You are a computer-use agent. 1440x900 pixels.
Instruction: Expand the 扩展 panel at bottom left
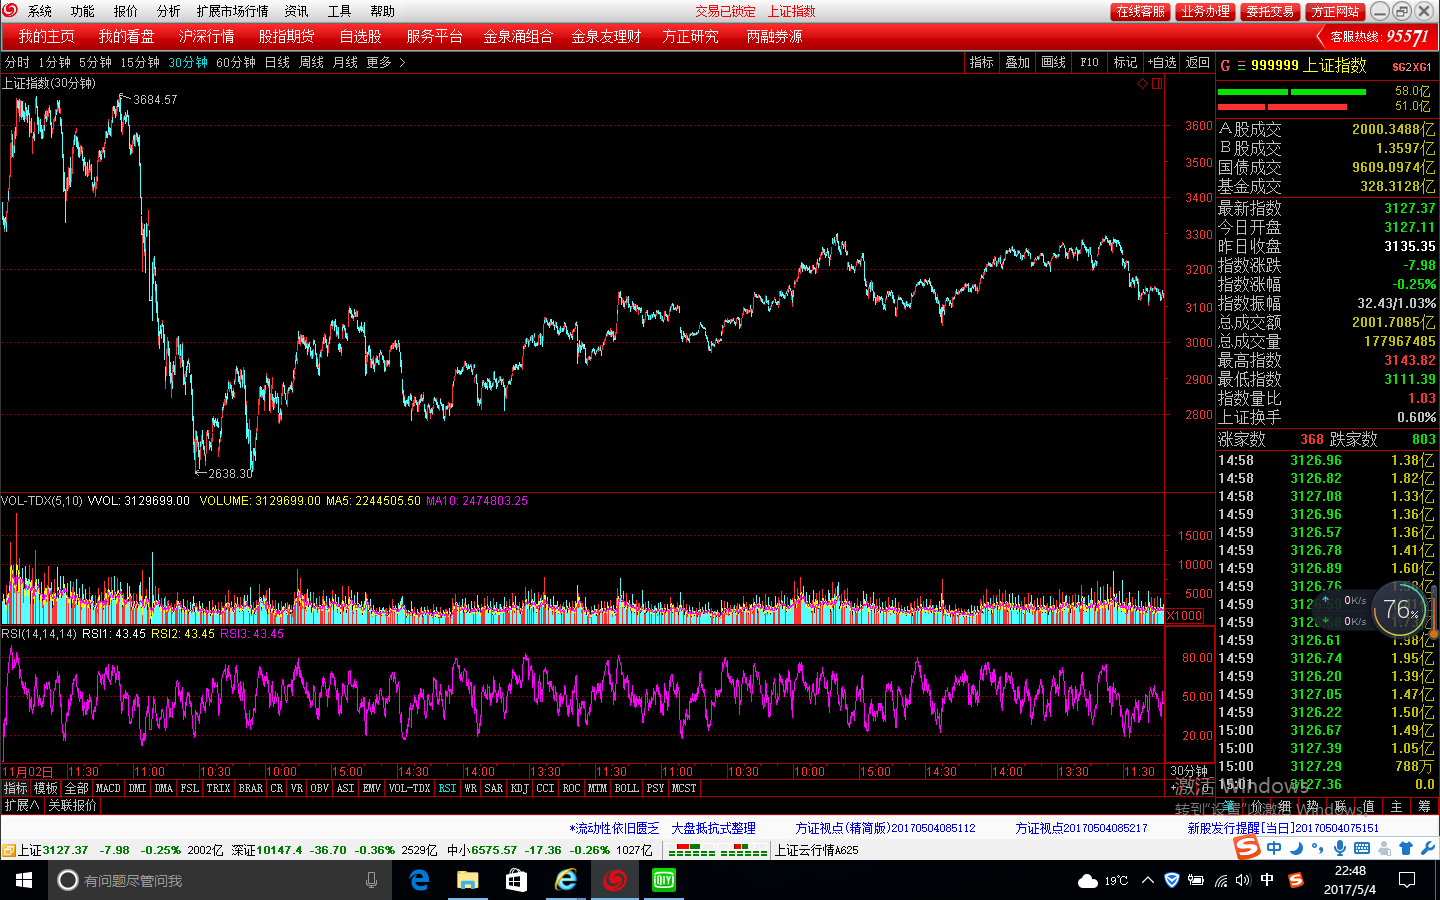click(22, 805)
